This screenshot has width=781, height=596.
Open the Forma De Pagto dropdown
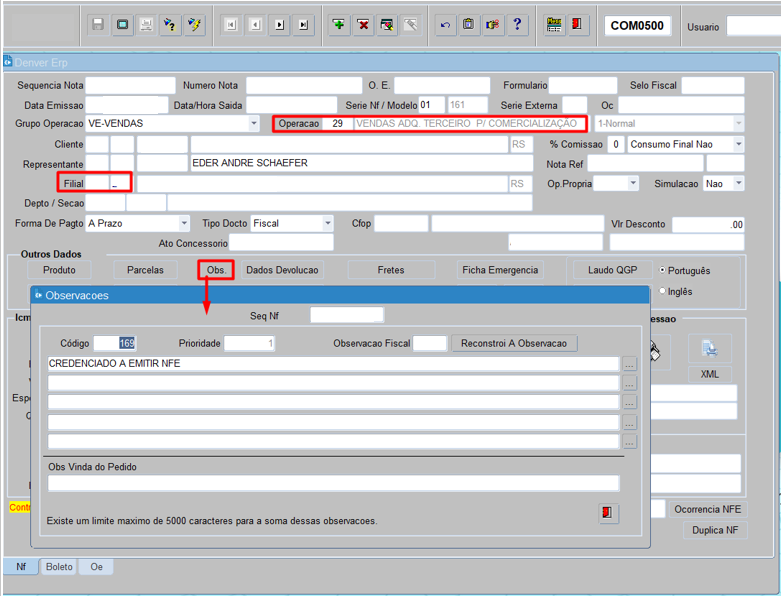184,223
